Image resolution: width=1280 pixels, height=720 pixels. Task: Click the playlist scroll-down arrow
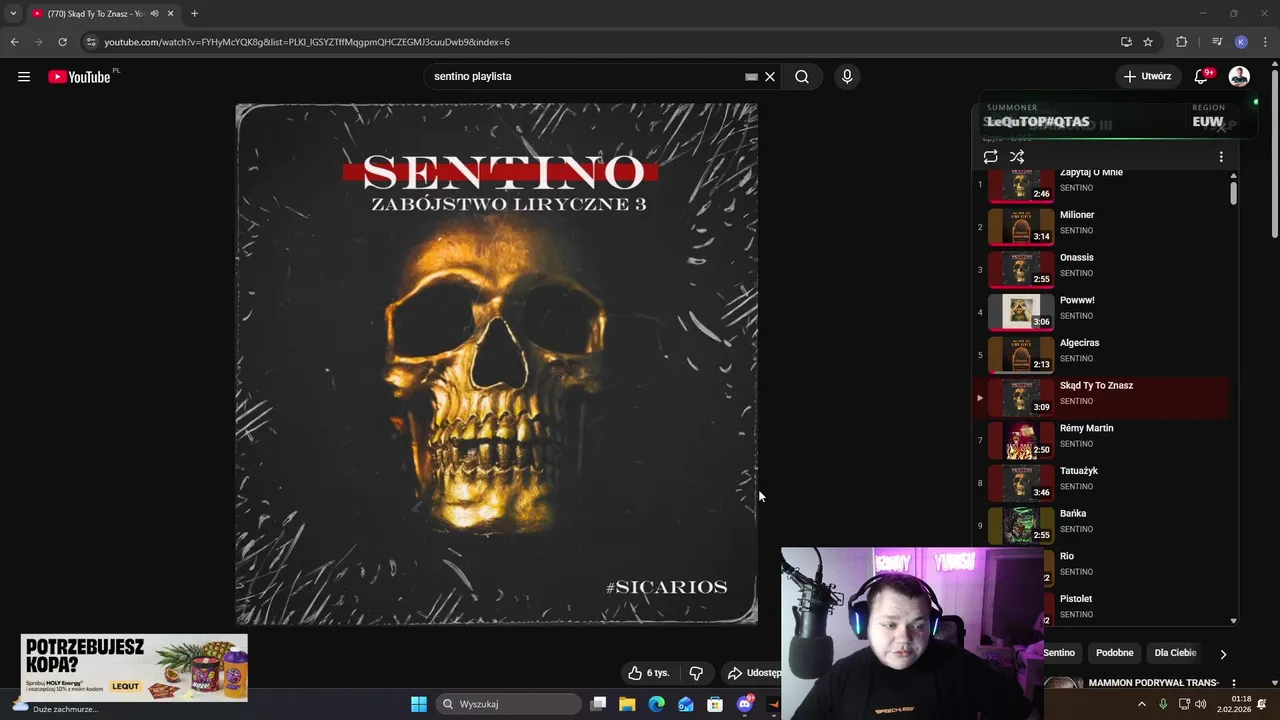pos(1233,621)
